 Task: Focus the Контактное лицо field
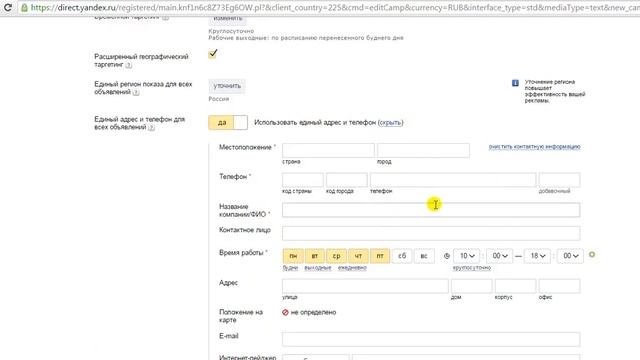pos(431,233)
